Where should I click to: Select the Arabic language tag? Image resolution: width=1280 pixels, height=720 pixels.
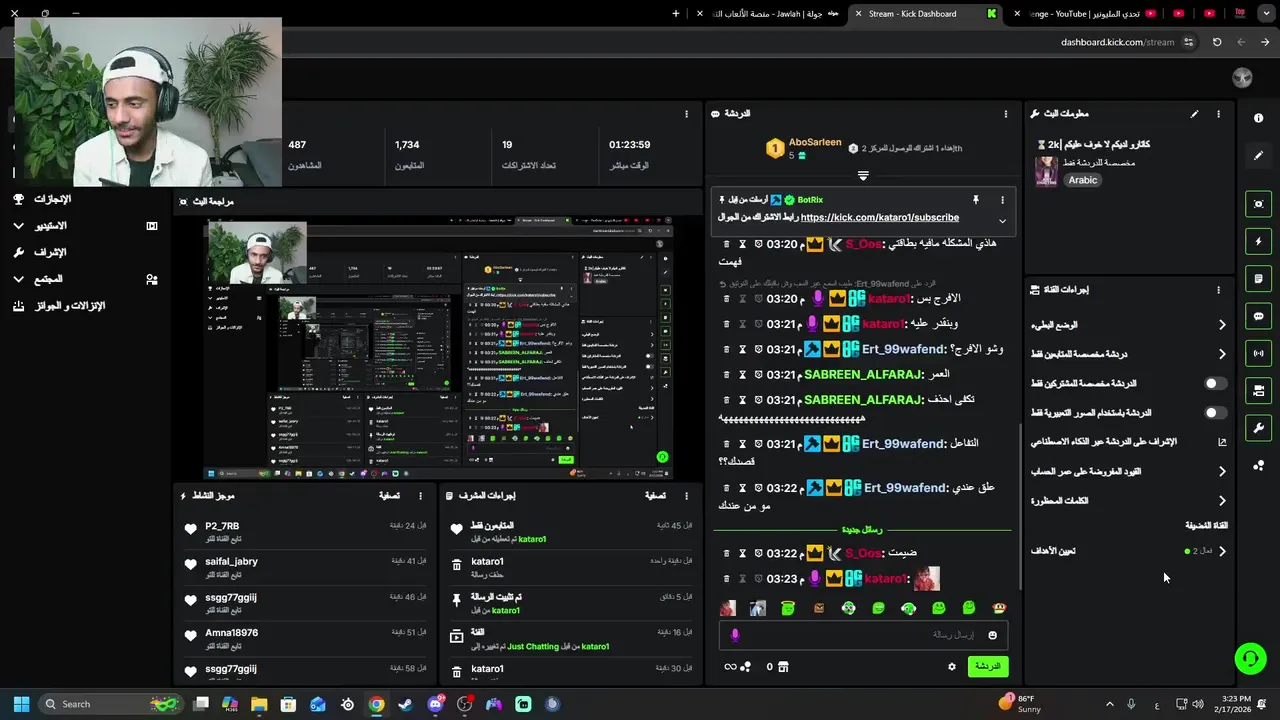click(1083, 180)
